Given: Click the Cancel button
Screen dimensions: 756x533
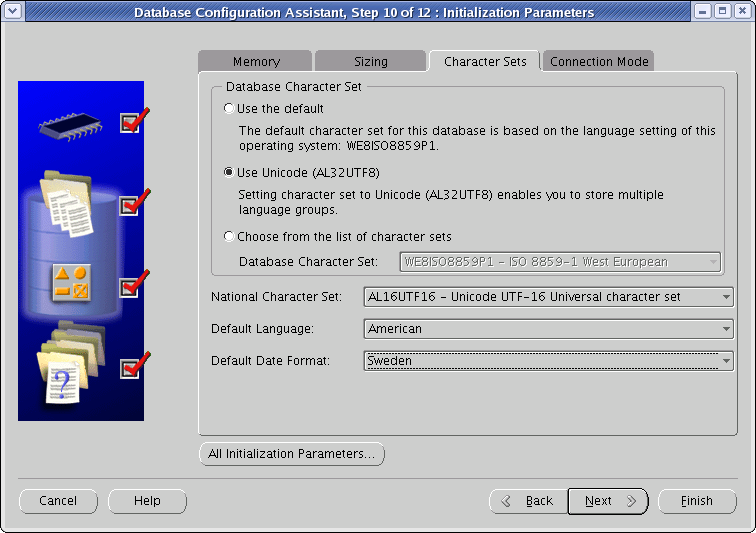Looking at the screenshot, I should tap(58, 501).
